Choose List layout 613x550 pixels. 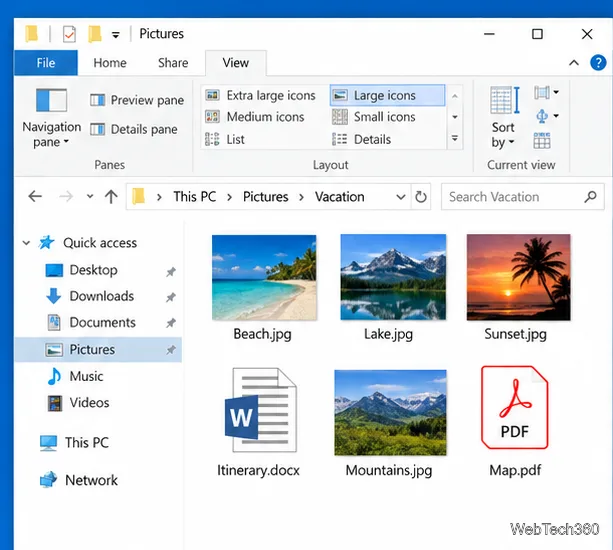(225, 139)
